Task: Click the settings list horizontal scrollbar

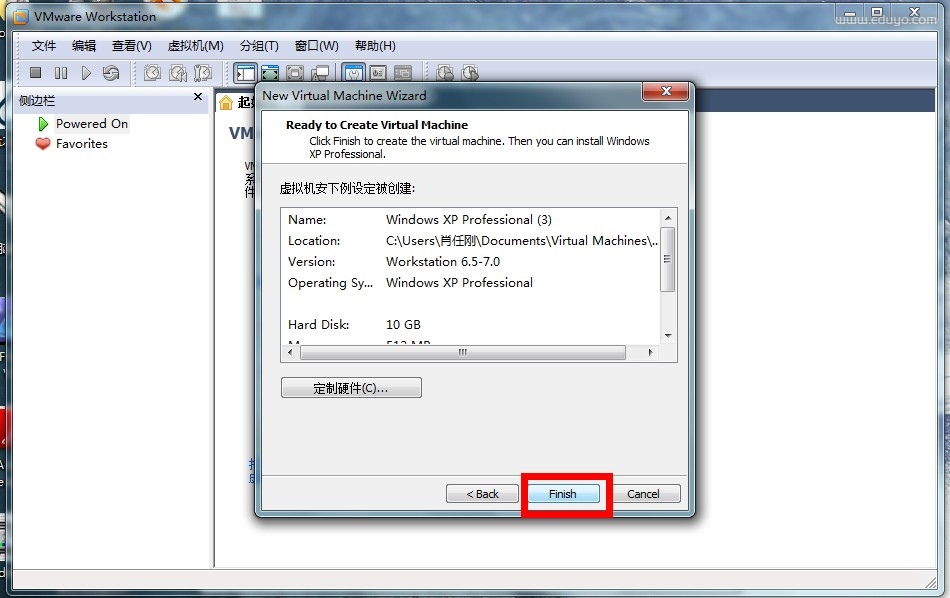Action: click(462, 353)
